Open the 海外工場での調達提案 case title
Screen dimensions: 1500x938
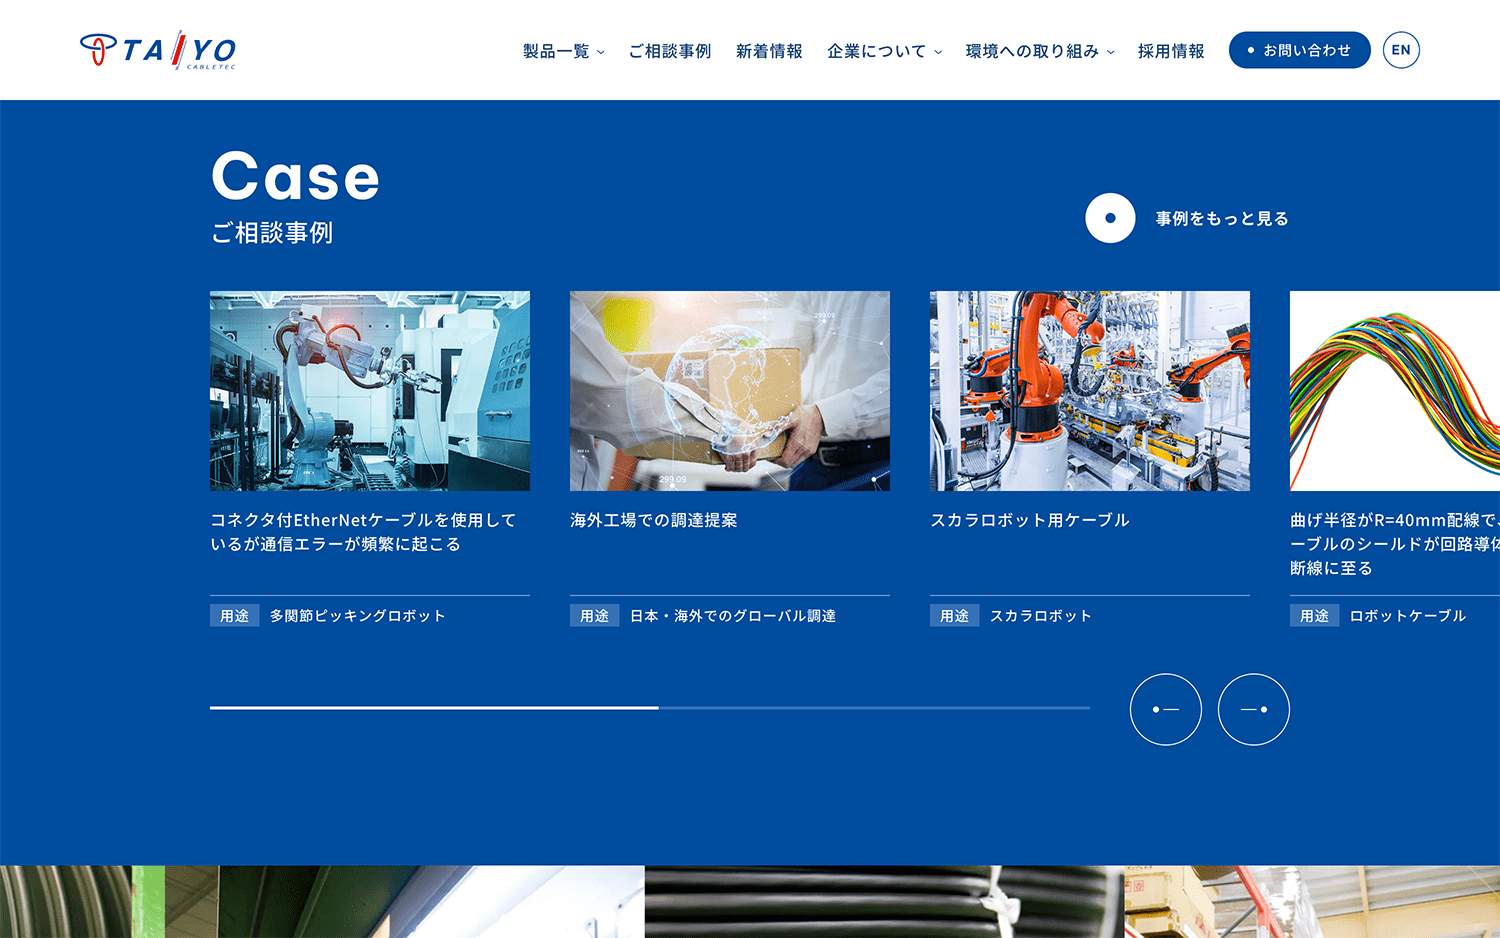click(654, 520)
